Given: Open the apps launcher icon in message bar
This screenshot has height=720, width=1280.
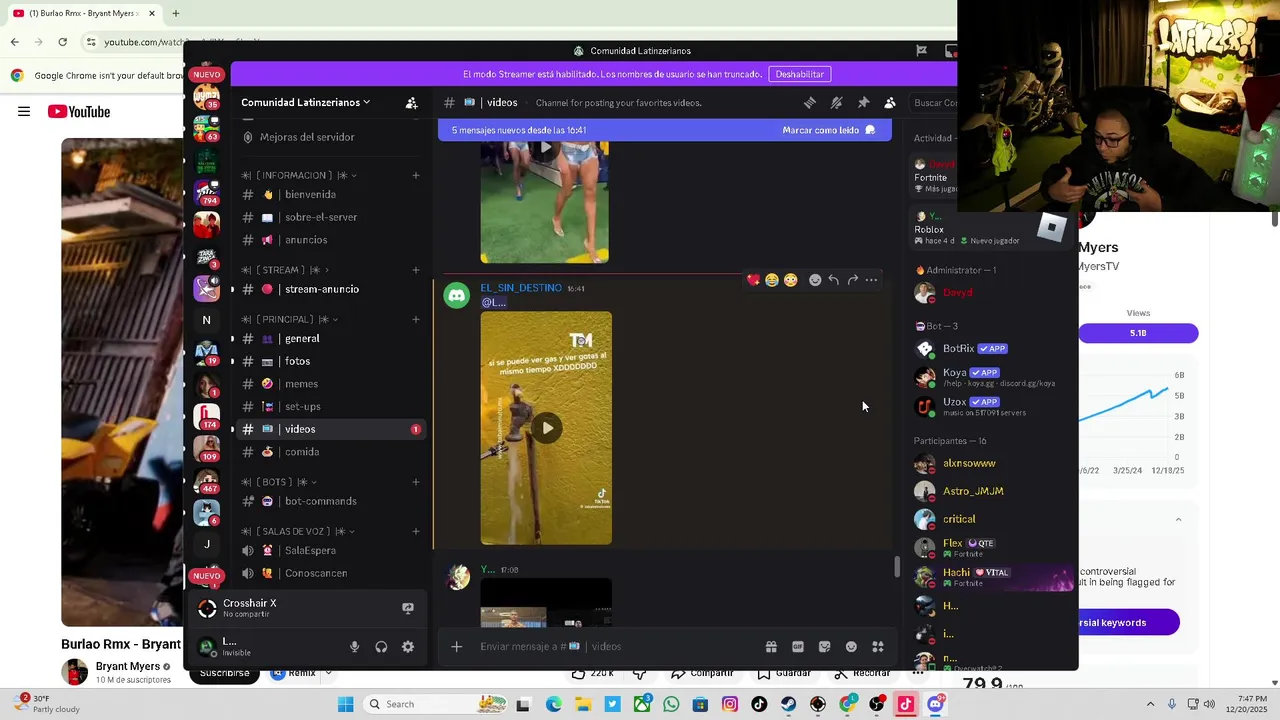Looking at the screenshot, I should click(x=878, y=647).
